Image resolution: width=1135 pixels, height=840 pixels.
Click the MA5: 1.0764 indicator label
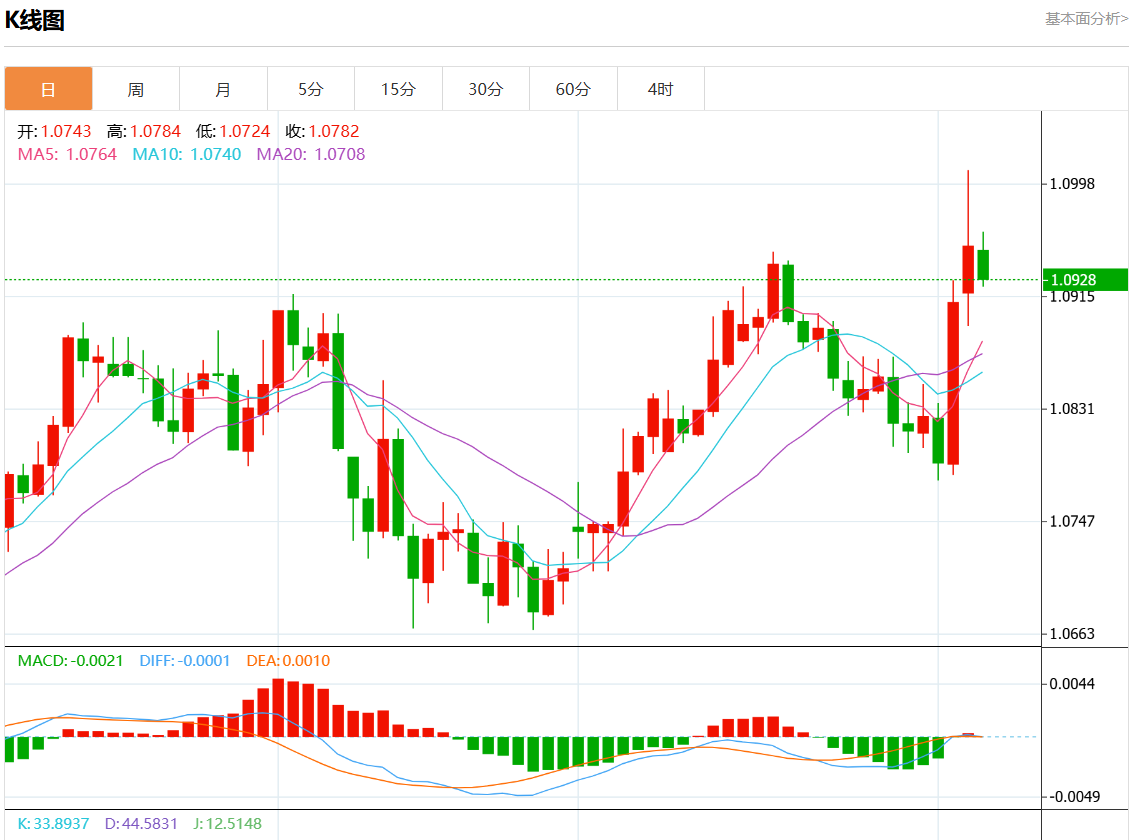(67, 154)
